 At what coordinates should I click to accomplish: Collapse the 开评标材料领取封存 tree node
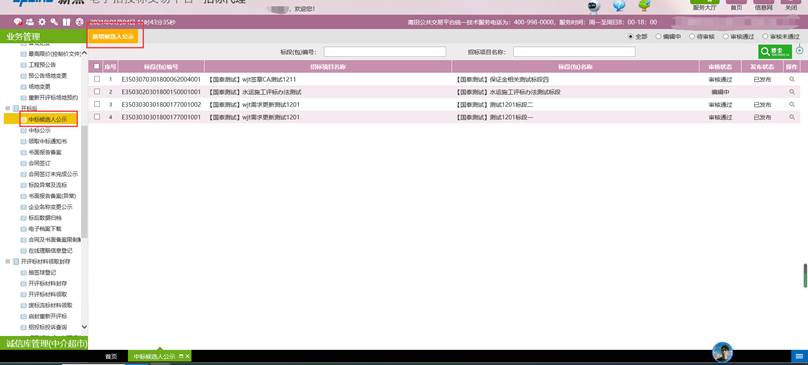pos(8,261)
